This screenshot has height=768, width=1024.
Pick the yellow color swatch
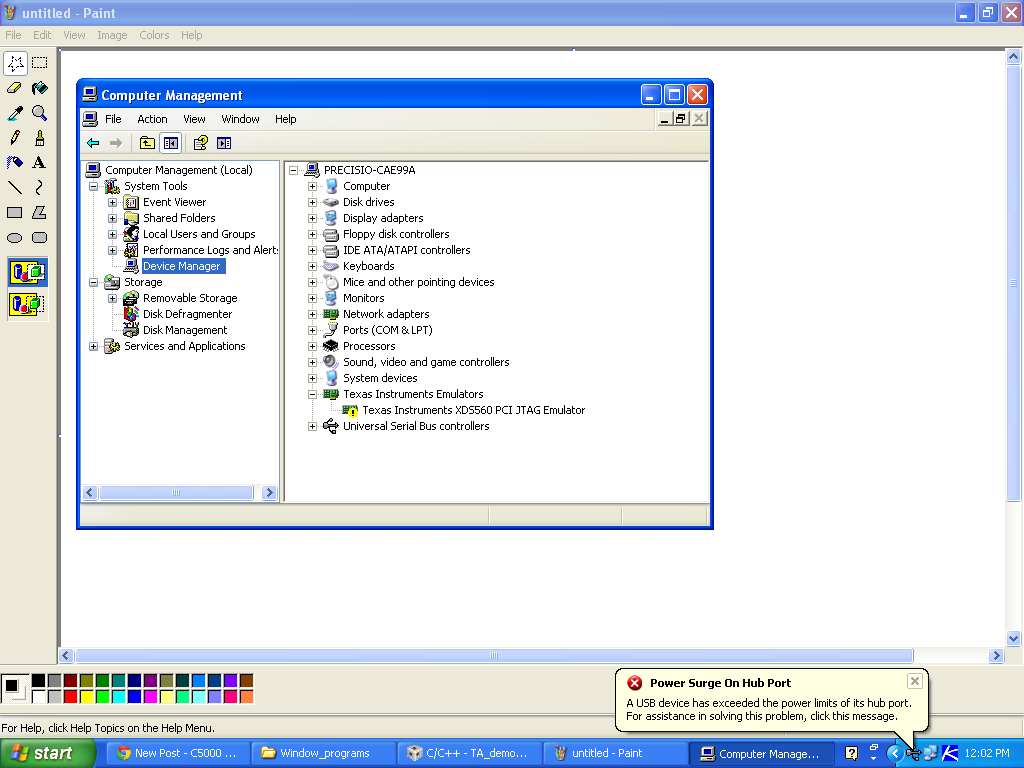coord(87,697)
